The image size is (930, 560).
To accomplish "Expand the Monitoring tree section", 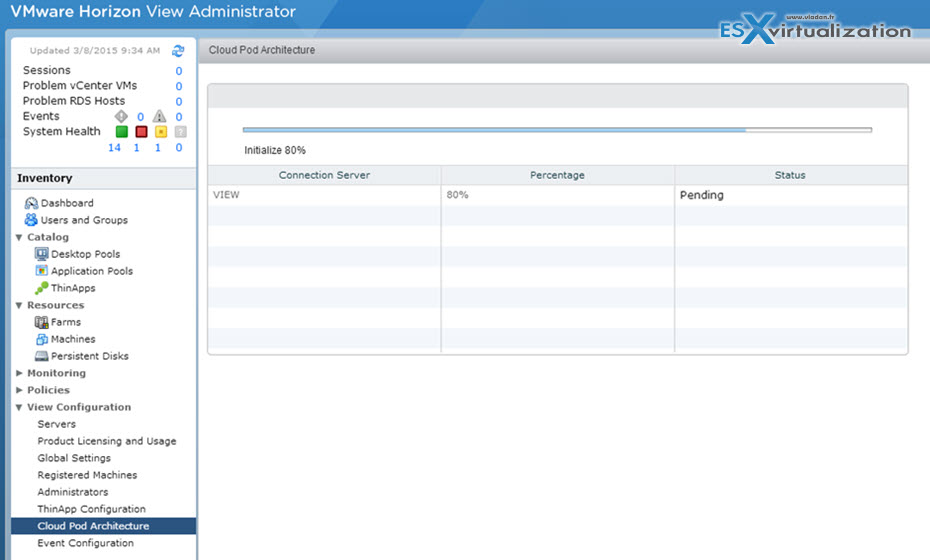I will tap(19, 373).
